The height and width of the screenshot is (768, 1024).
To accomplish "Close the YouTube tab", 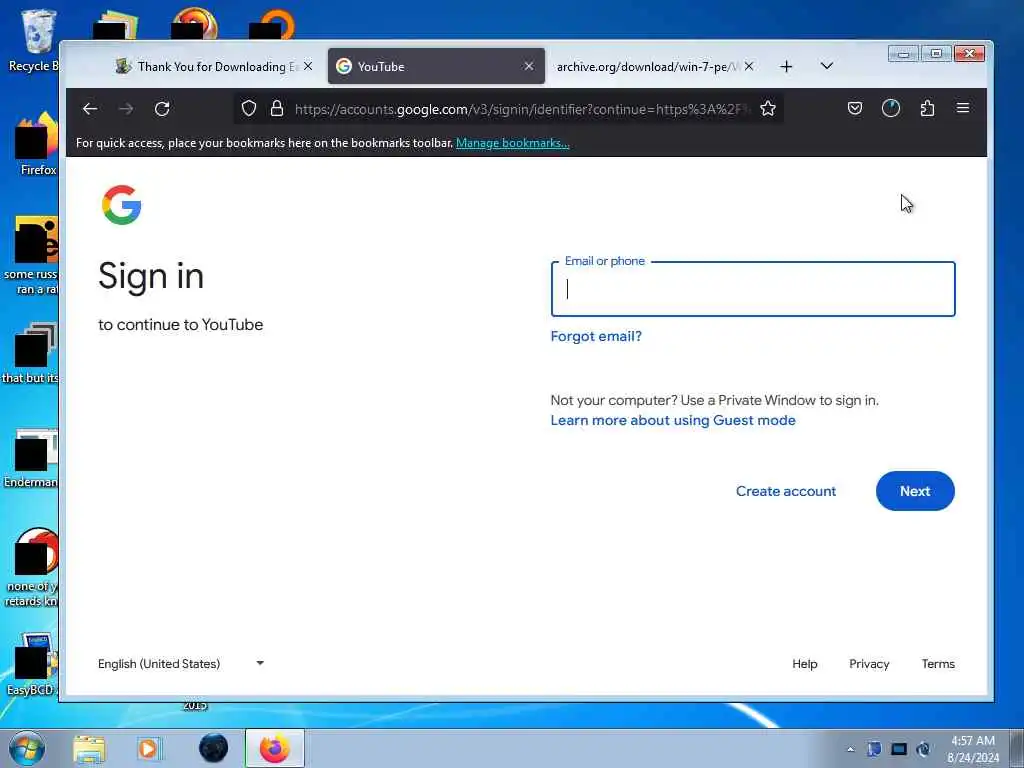I will click(x=529, y=66).
